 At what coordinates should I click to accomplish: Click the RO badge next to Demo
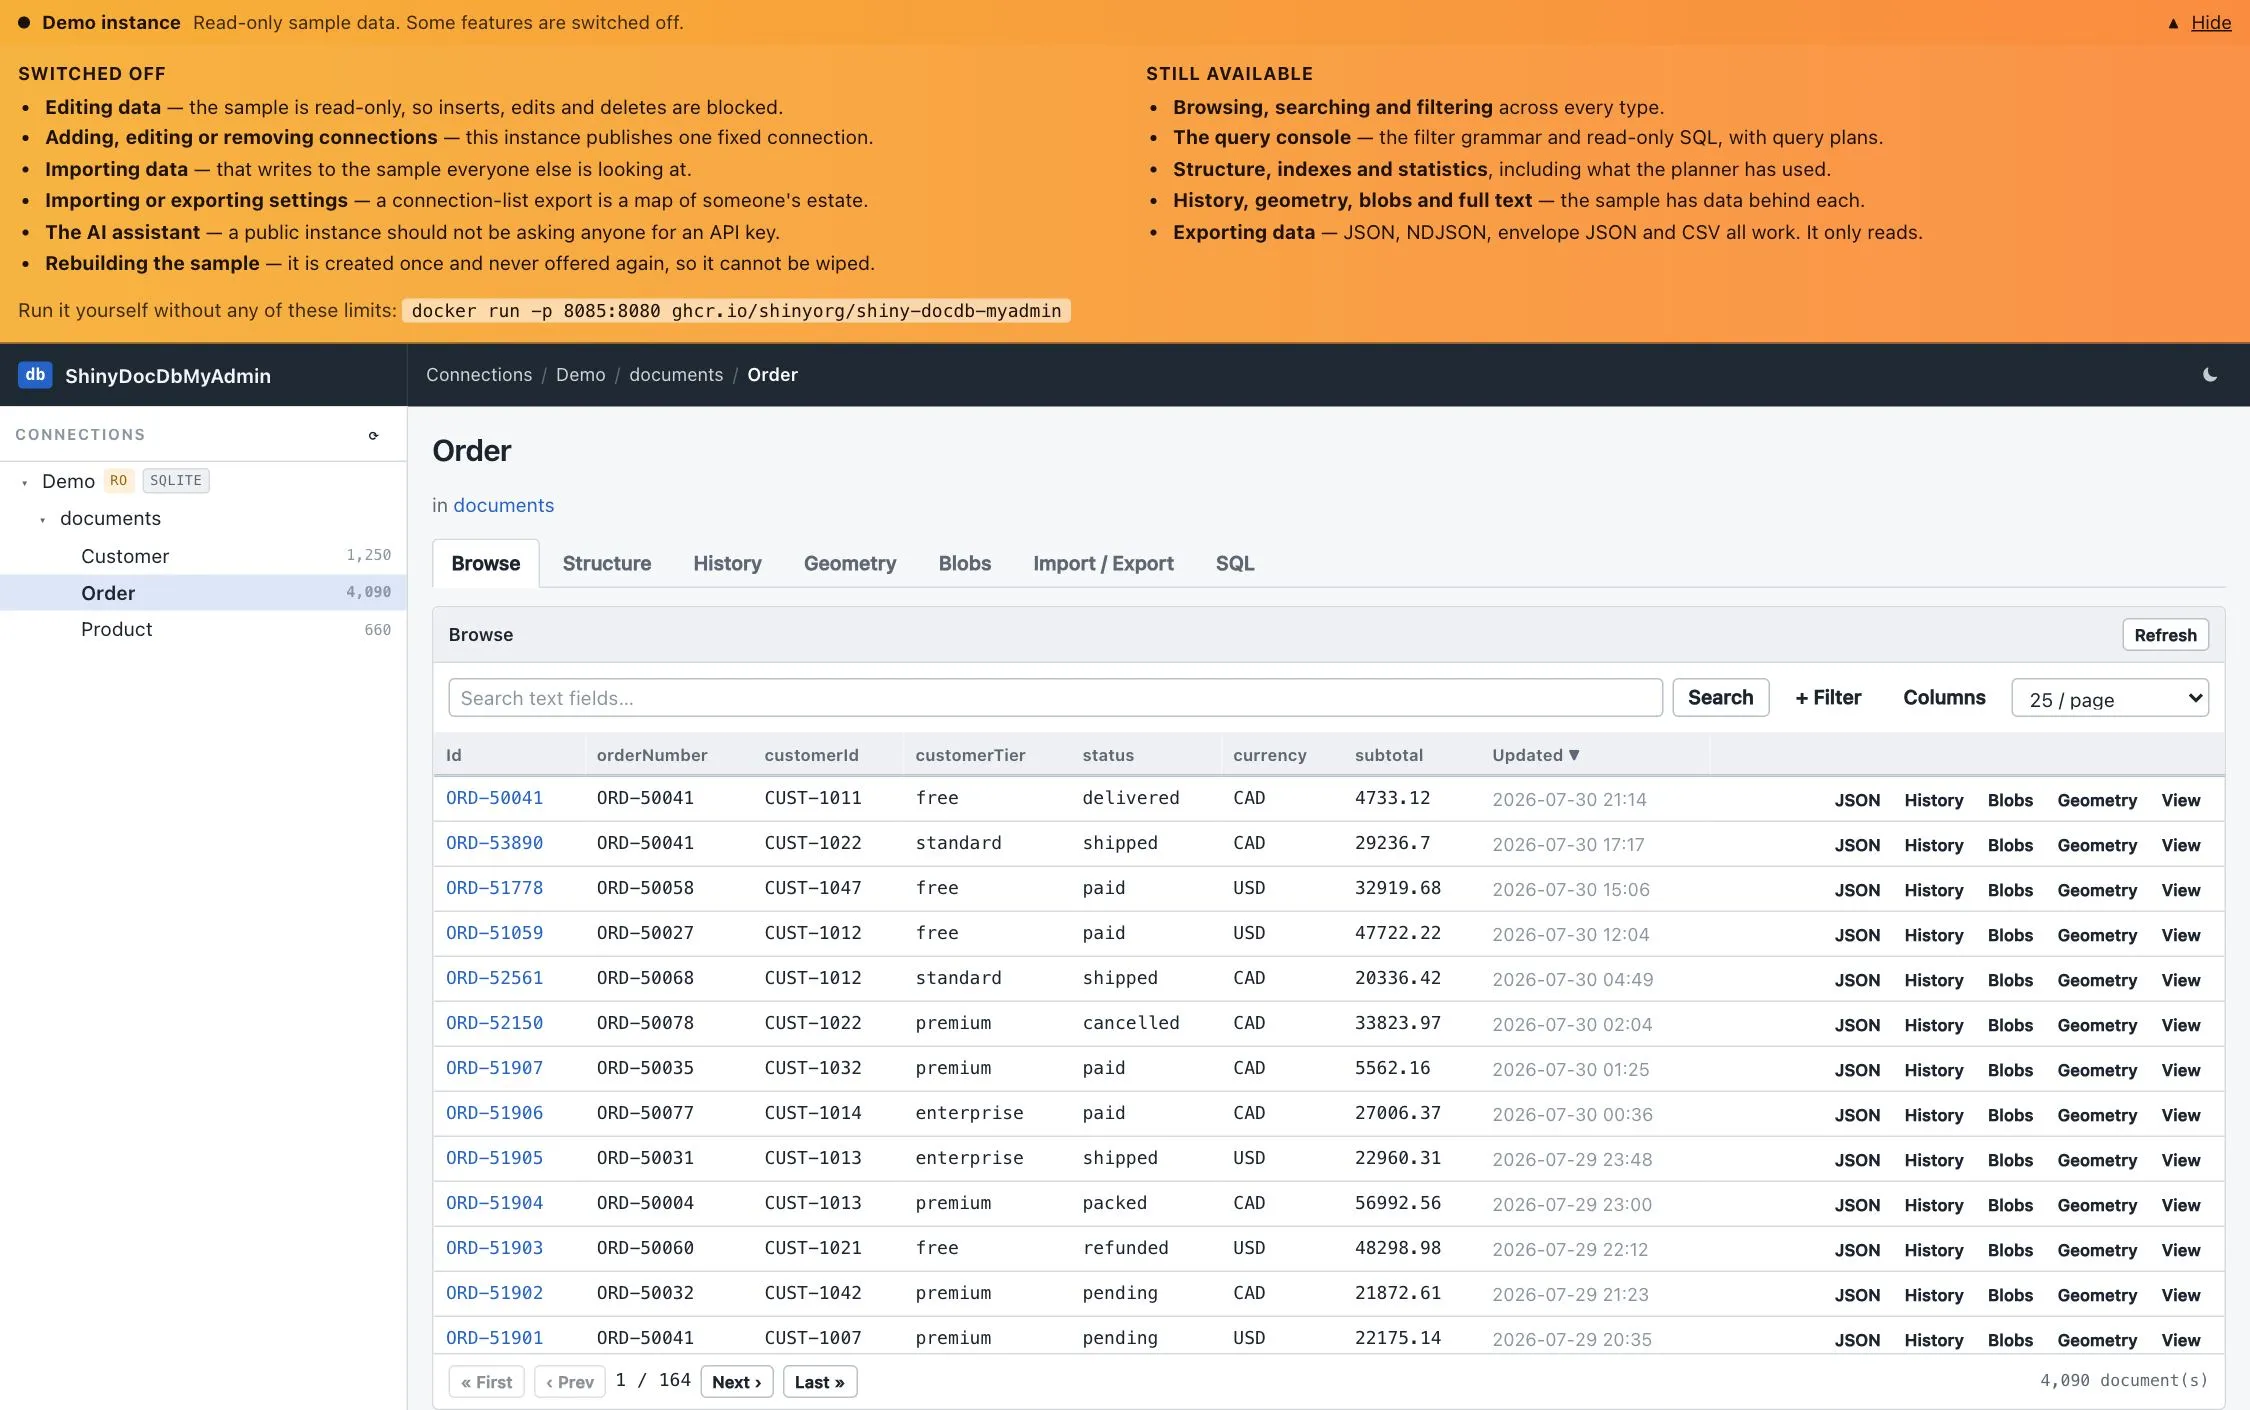click(118, 481)
